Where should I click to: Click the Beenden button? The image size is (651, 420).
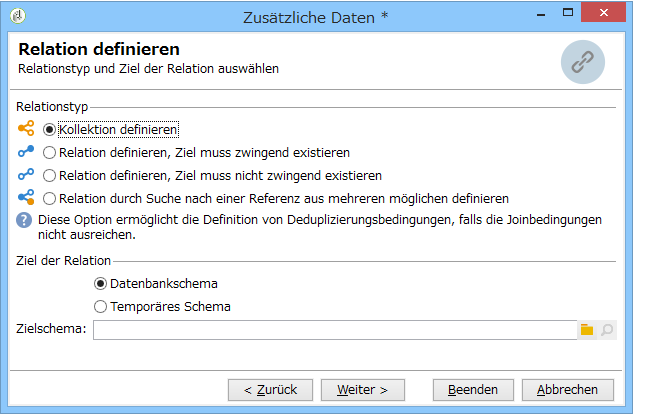coord(473,390)
